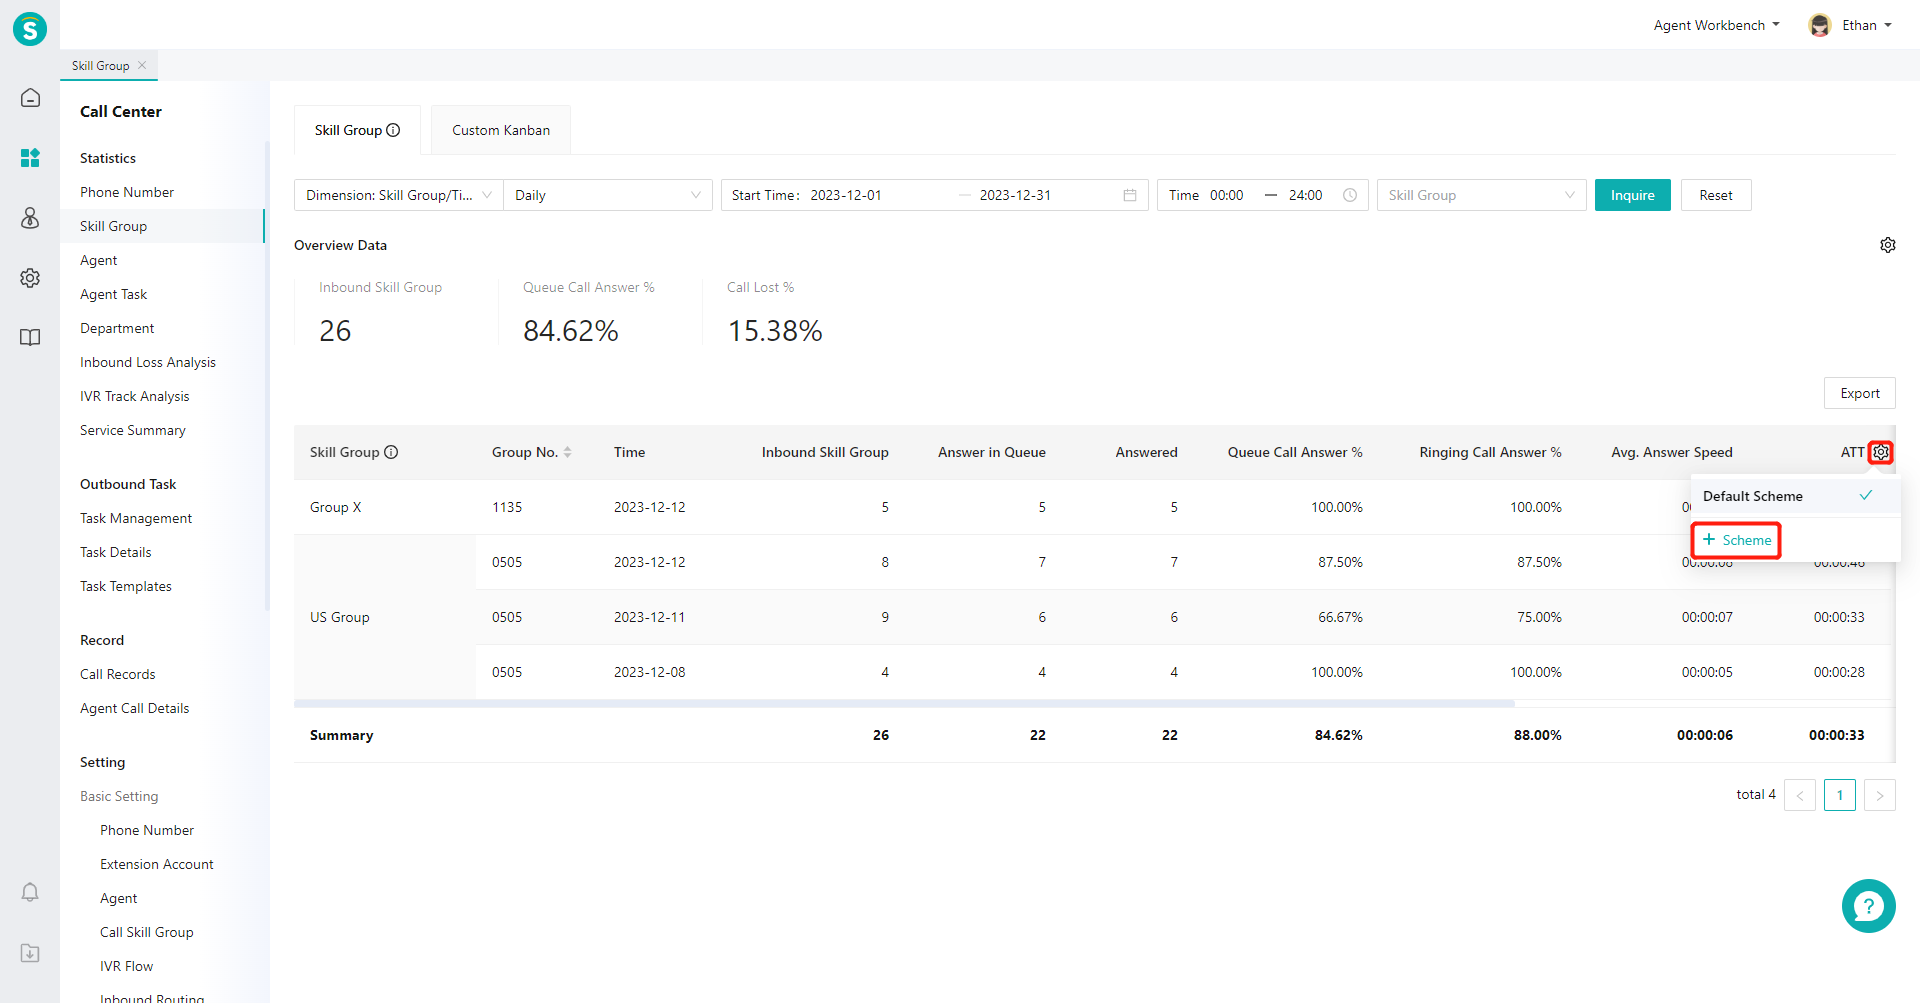Open Task Details menu item
The width and height of the screenshot is (1920, 1003).
coord(116,552)
